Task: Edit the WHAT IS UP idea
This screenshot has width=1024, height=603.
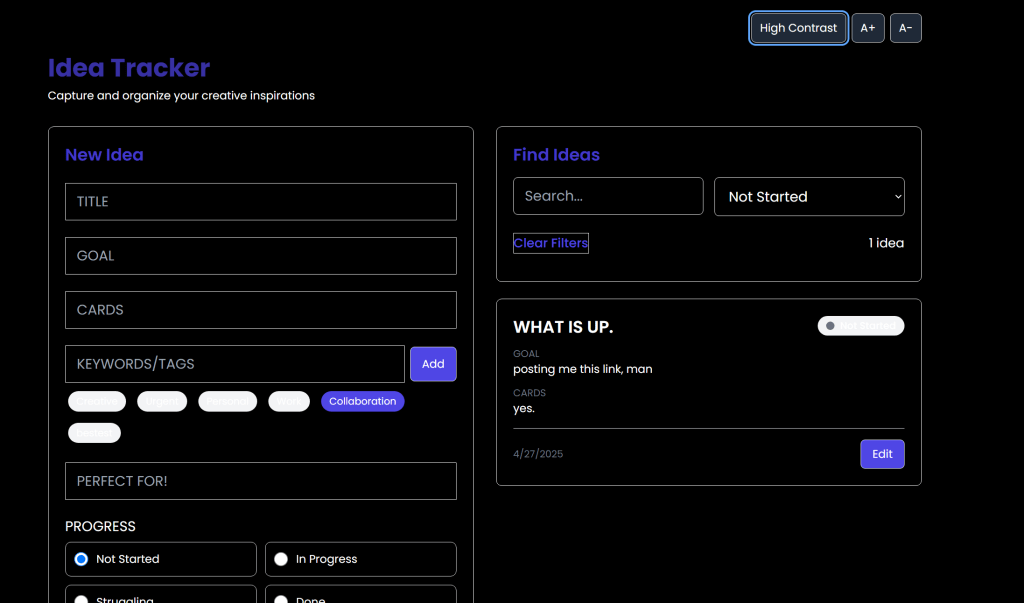Action: (881, 454)
